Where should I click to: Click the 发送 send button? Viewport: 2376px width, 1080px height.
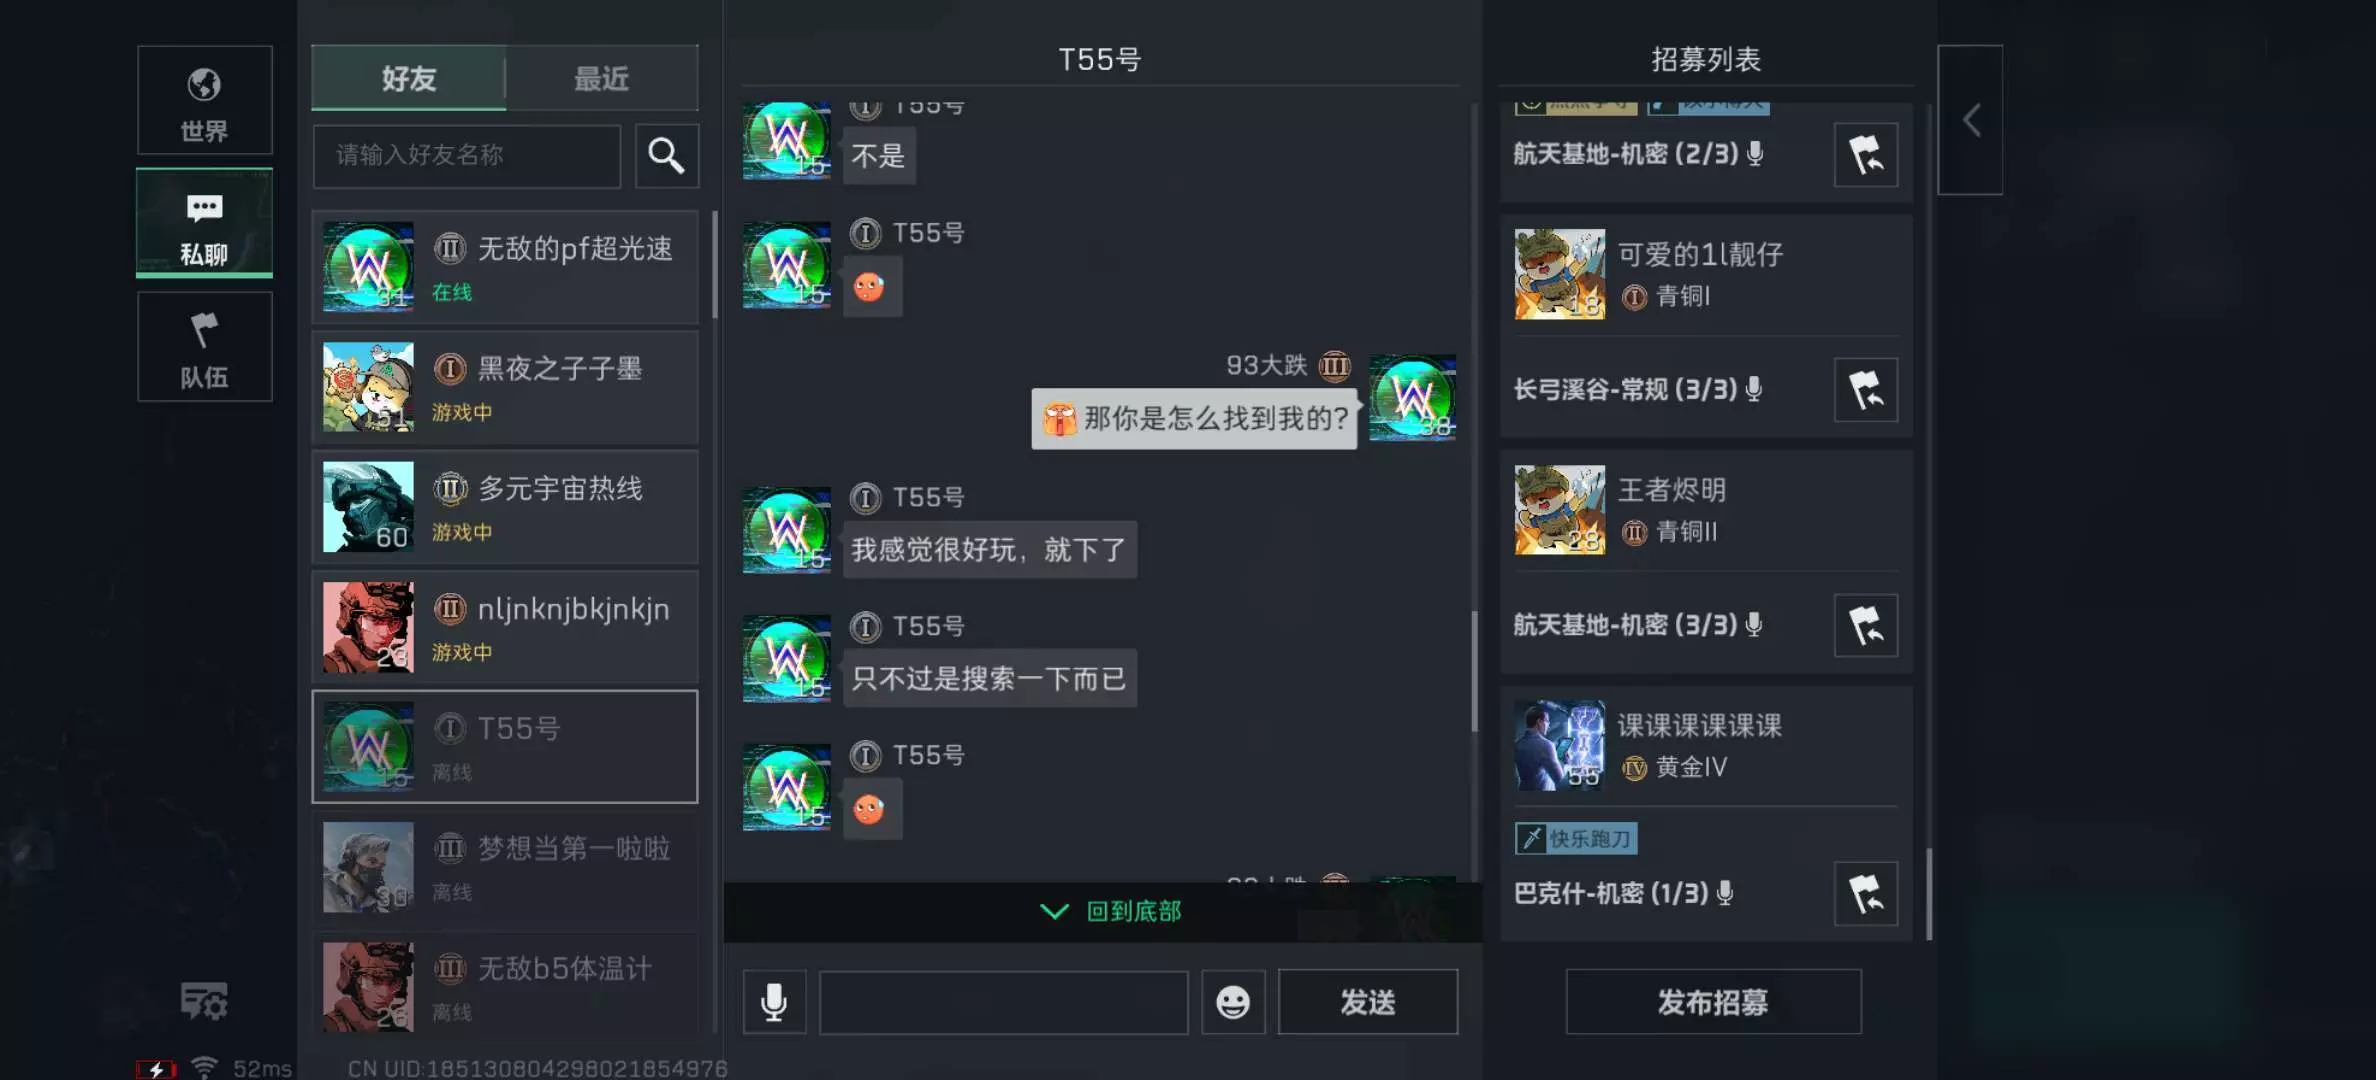click(1368, 1001)
